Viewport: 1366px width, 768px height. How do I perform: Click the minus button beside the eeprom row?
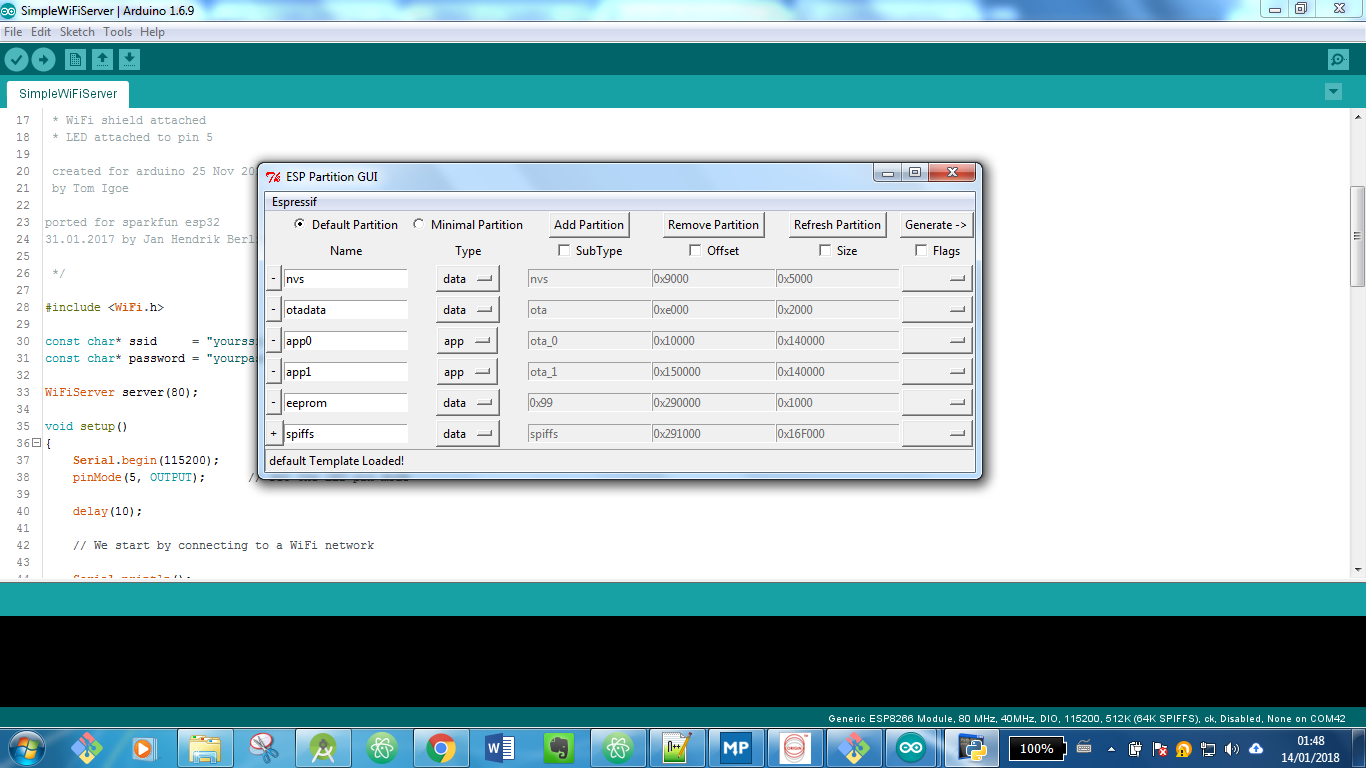[x=274, y=403]
